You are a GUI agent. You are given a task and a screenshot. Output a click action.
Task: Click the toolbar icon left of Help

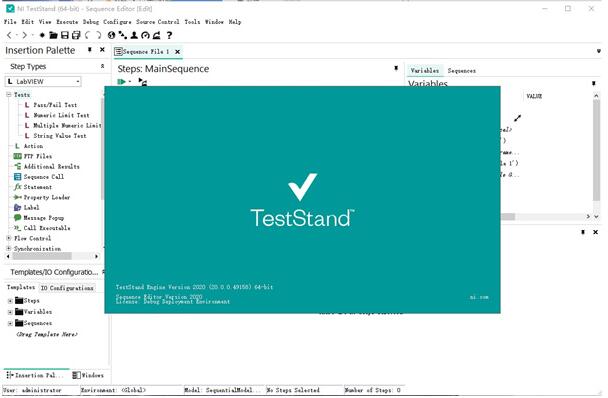157,35
